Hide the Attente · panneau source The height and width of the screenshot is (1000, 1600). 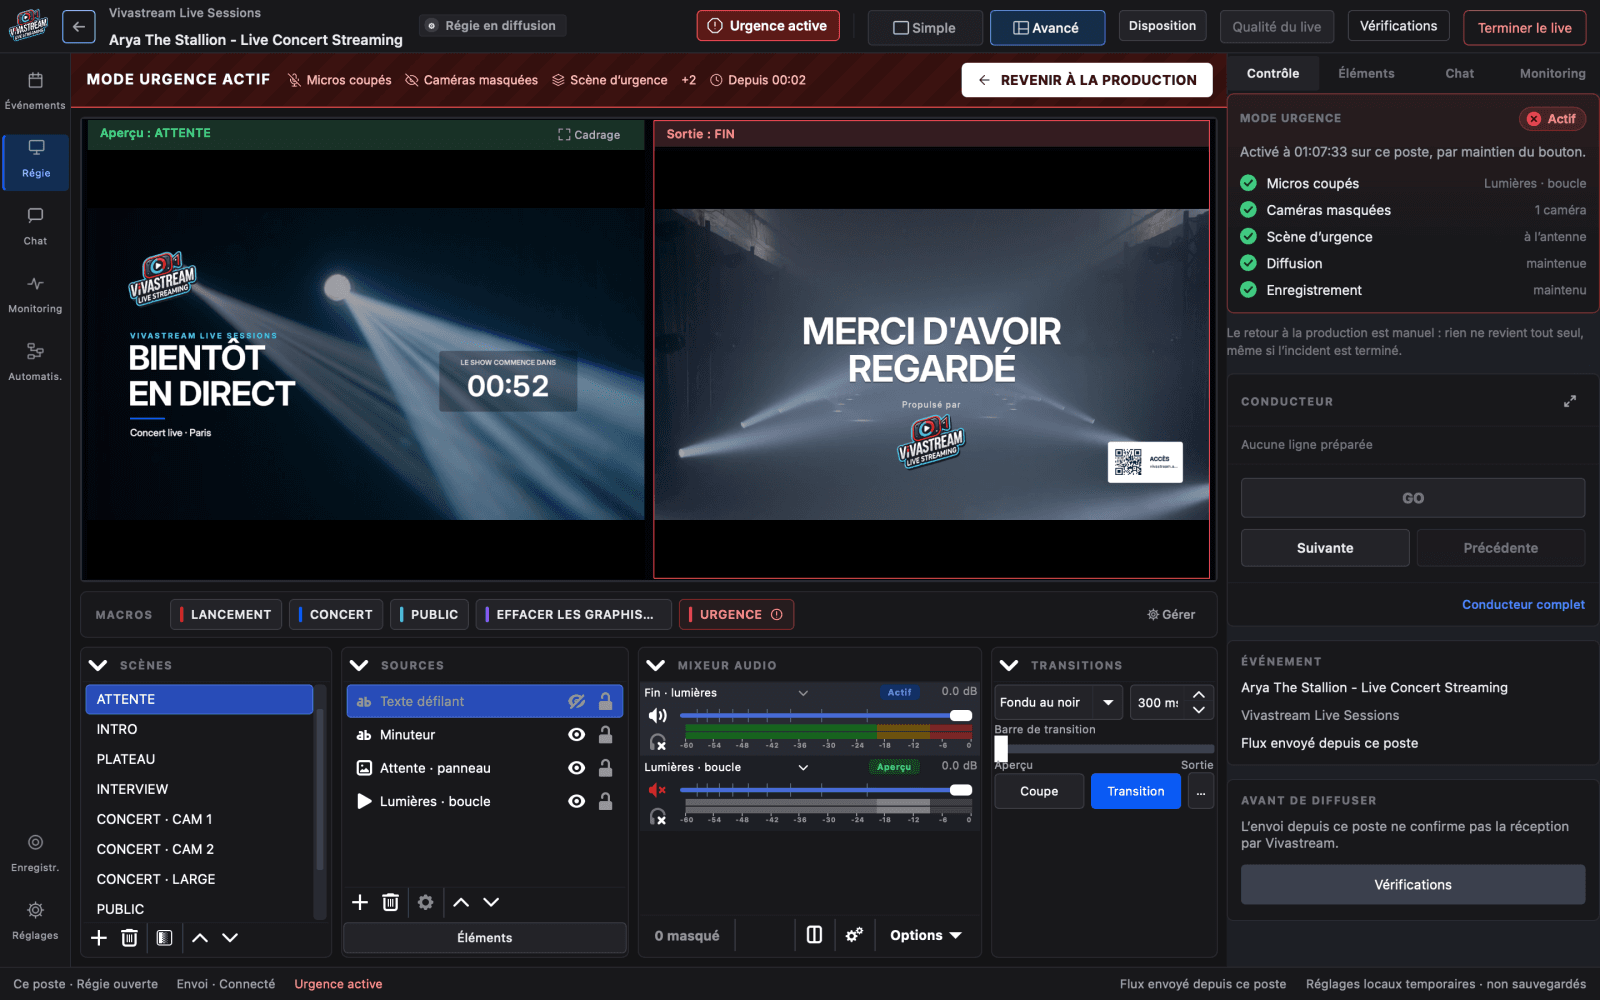(x=577, y=768)
